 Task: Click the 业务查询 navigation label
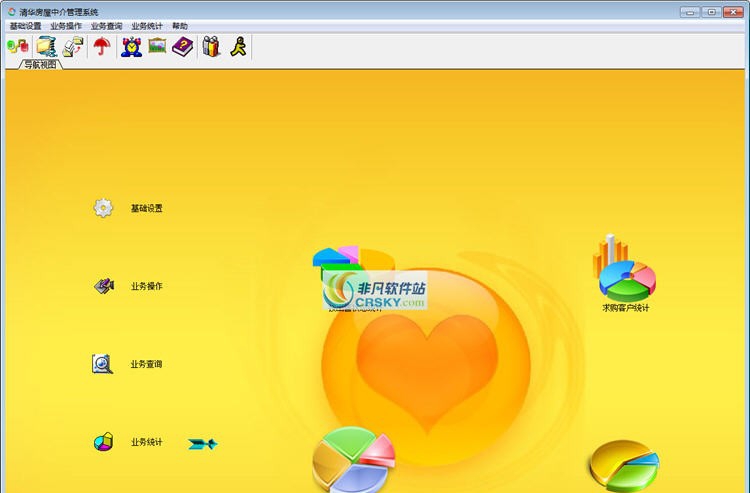146,364
